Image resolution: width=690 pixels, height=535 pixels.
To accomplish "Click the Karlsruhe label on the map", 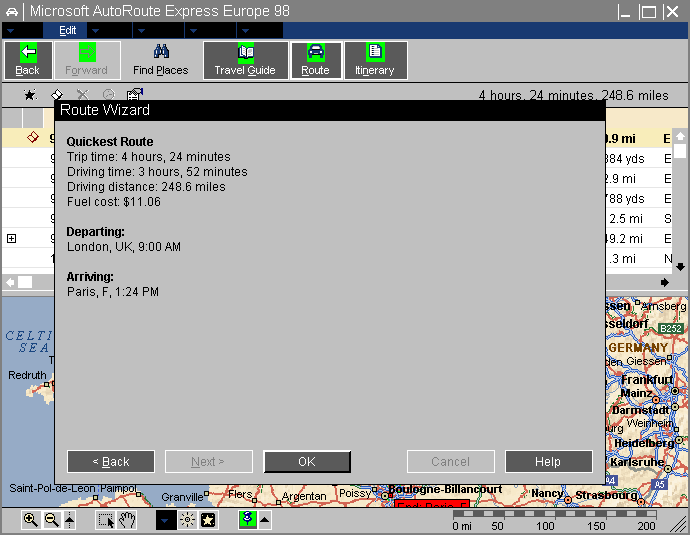I will (637, 462).
